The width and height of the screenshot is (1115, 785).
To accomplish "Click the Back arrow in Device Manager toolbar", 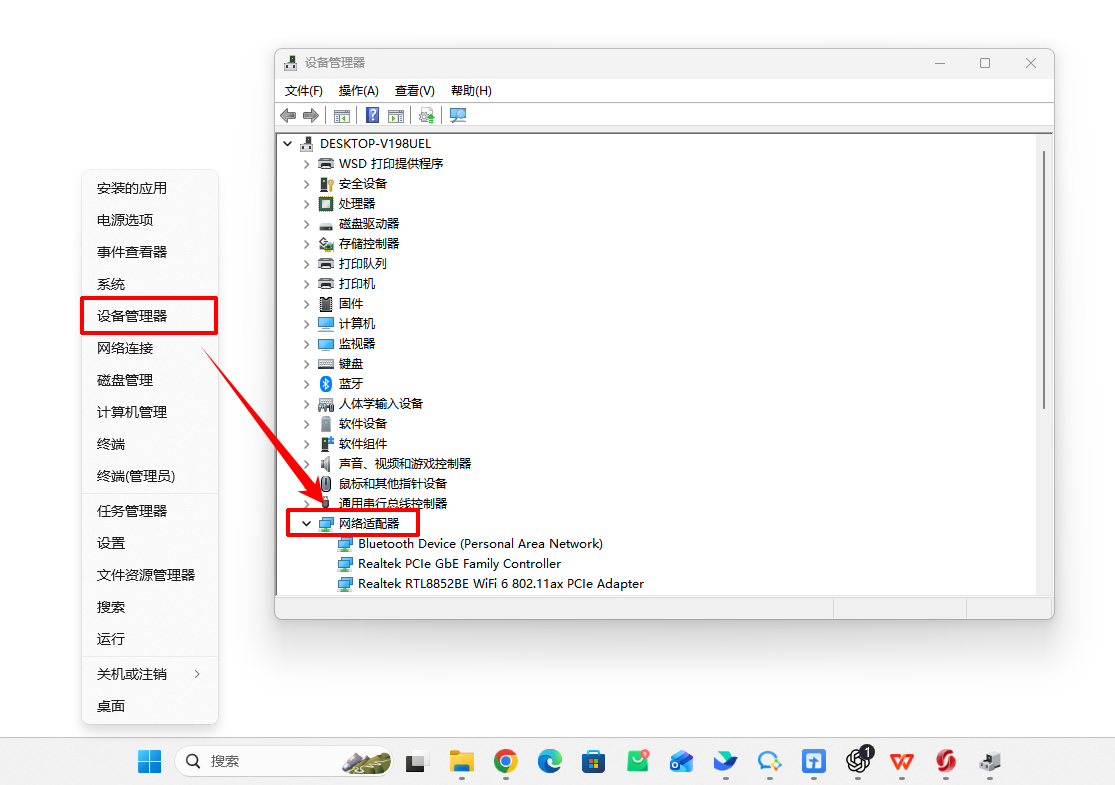I will [x=288, y=115].
